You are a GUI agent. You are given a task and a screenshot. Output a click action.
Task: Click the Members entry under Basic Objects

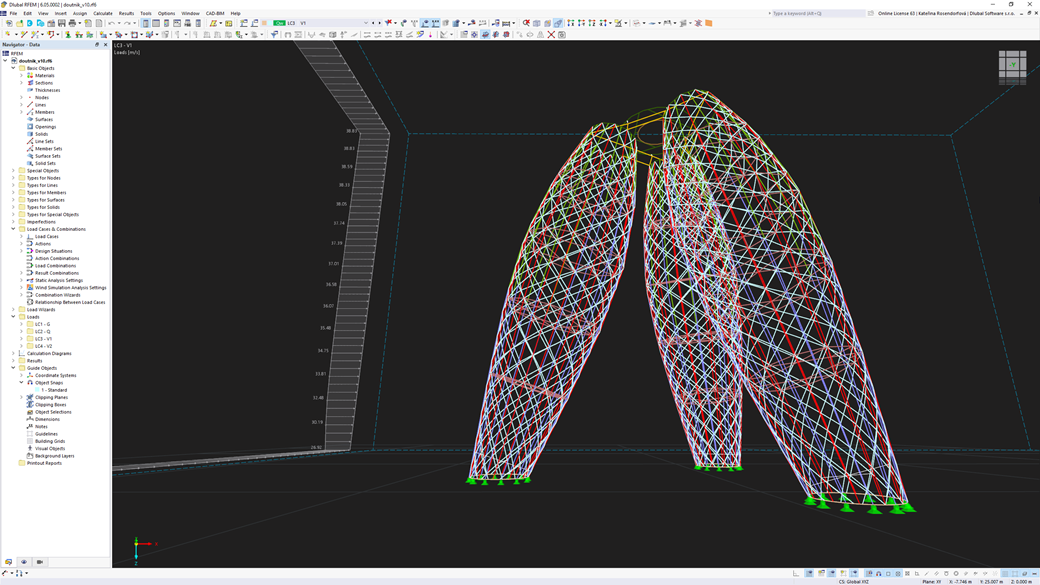(x=43, y=111)
